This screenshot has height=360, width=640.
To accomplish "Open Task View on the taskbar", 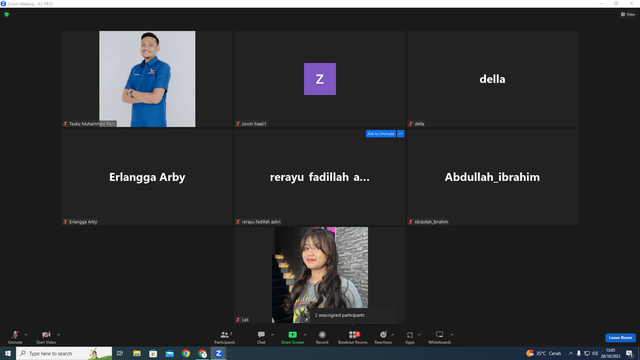I will tap(120, 353).
